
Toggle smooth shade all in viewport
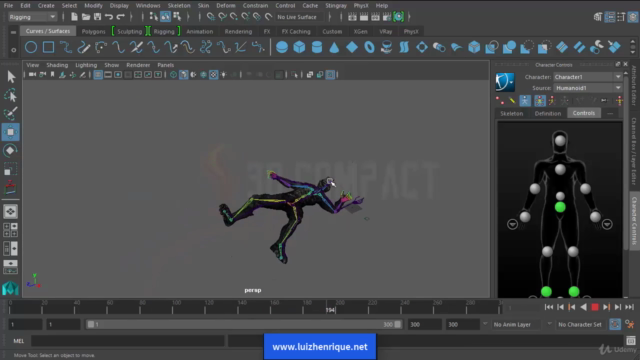[x=184, y=75]
